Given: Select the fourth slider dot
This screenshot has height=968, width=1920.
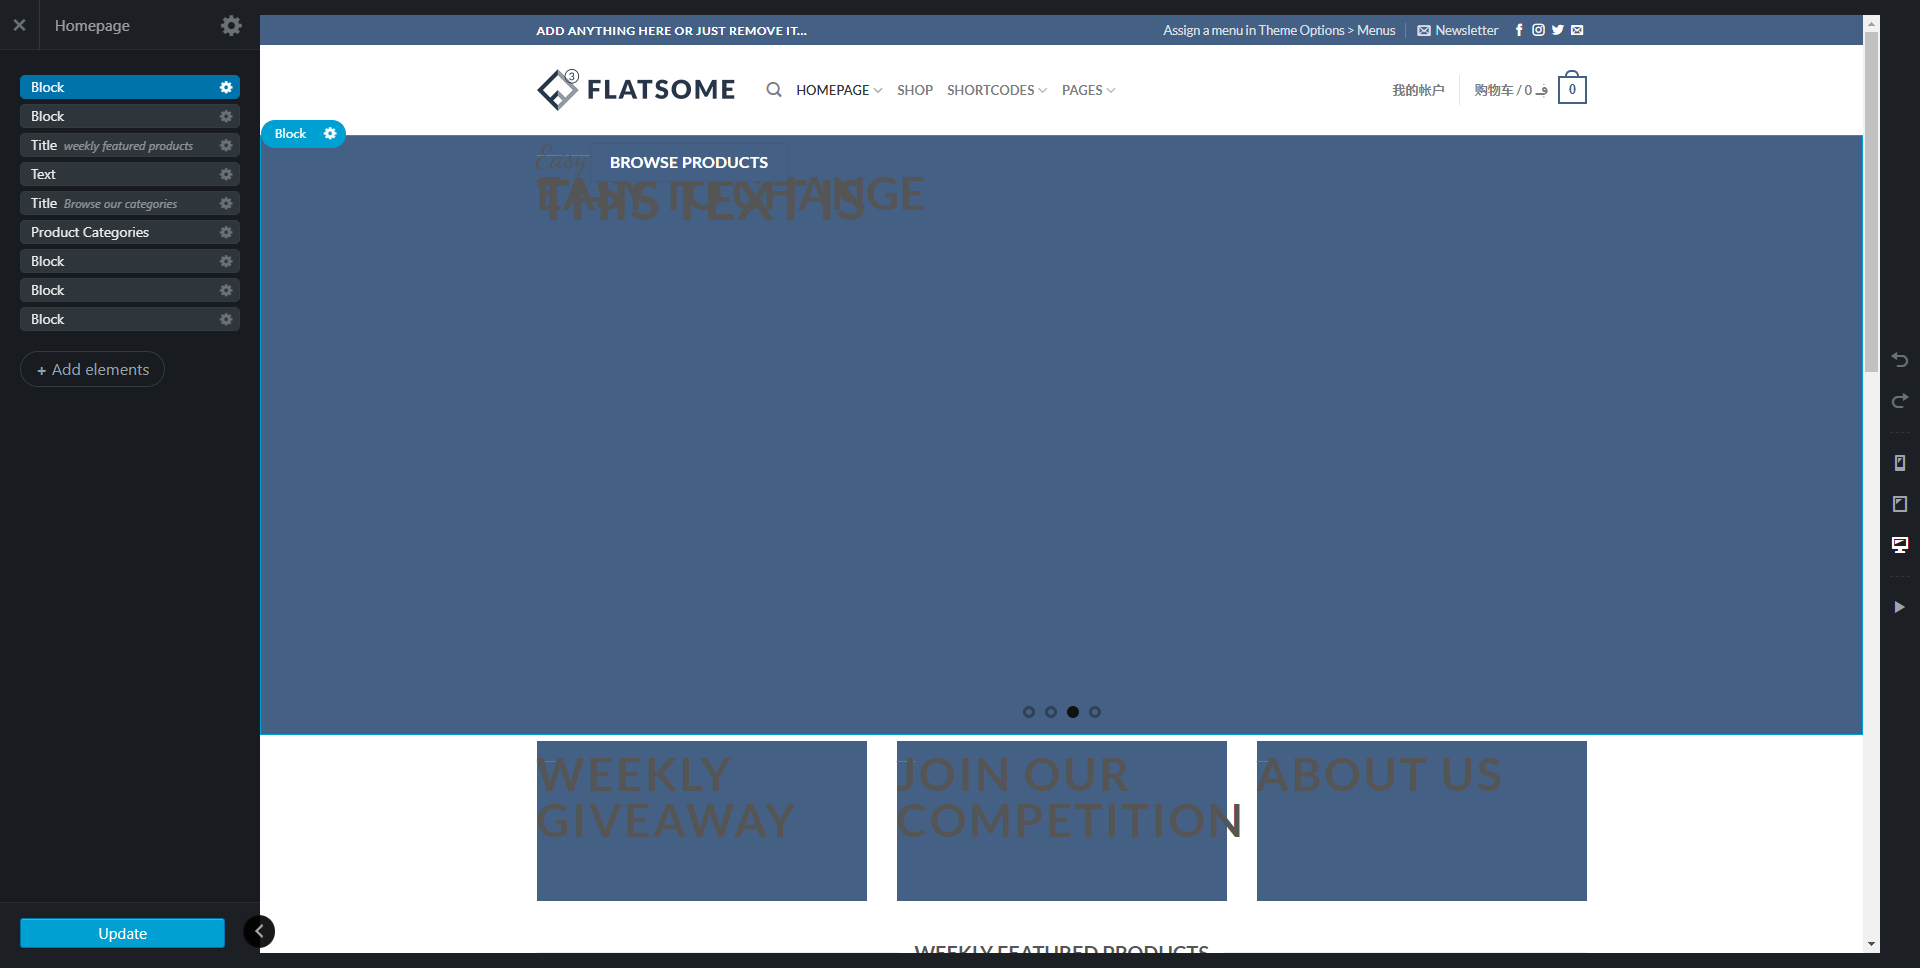Looking at the screenshot, I should pos(1095,712).
